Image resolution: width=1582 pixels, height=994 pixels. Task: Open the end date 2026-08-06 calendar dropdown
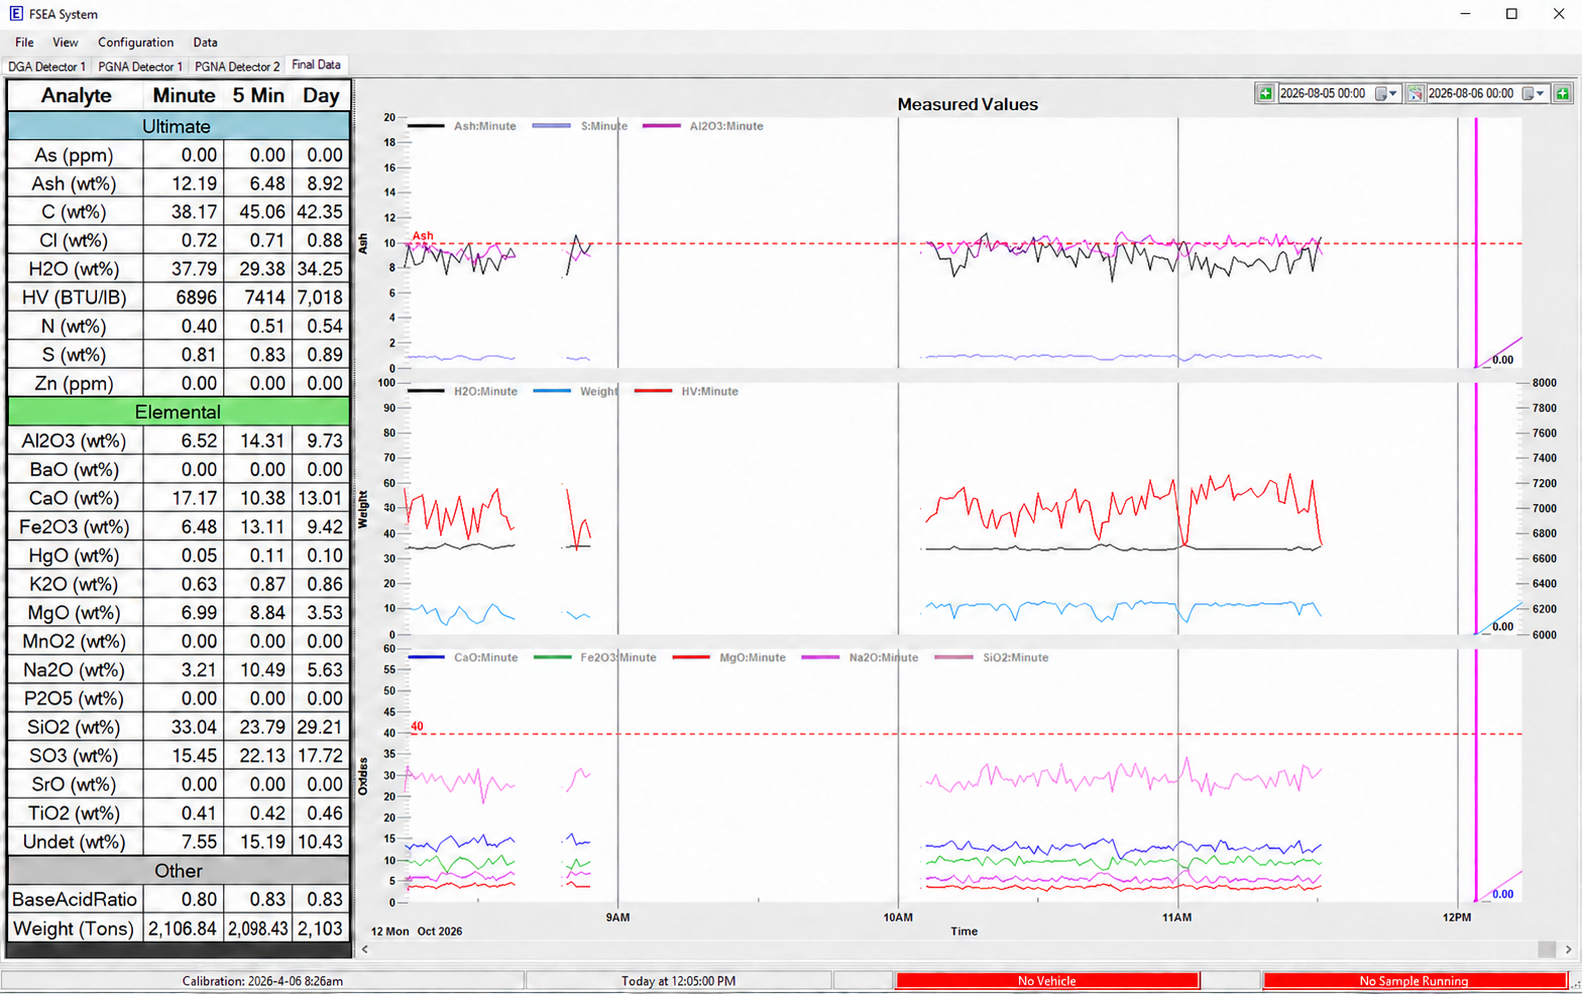[1534, 93]
